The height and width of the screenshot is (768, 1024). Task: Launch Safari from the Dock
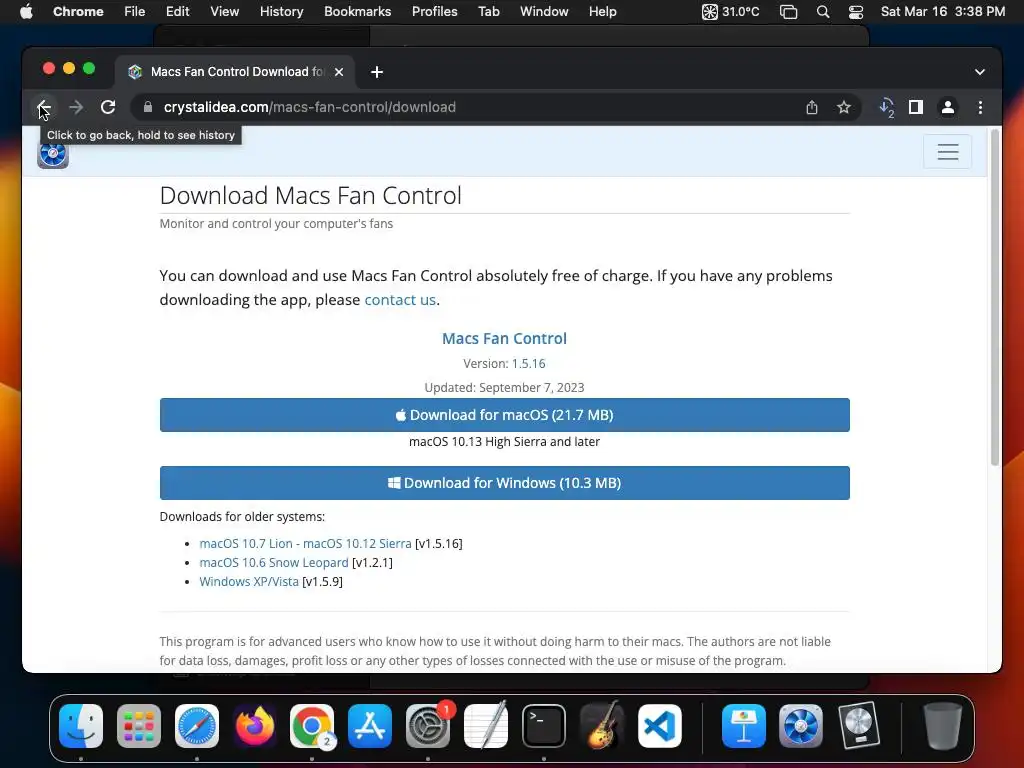[197, 726]
